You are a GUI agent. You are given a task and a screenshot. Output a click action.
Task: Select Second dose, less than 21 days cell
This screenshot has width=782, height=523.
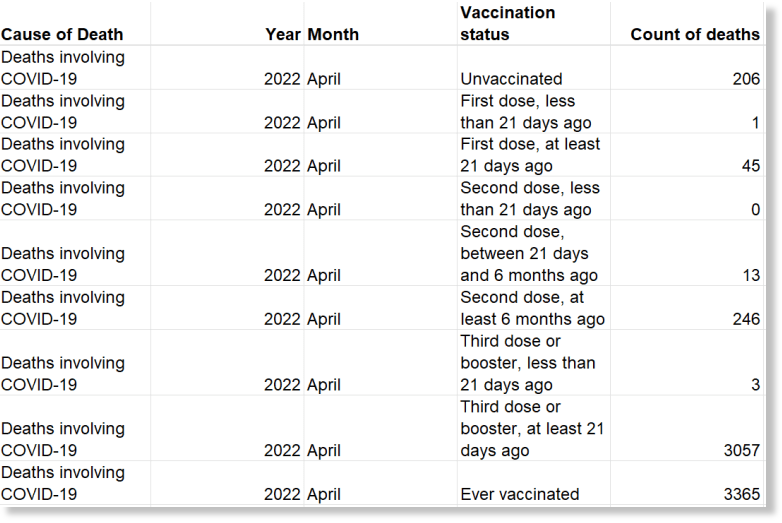(x=534, y=198)
